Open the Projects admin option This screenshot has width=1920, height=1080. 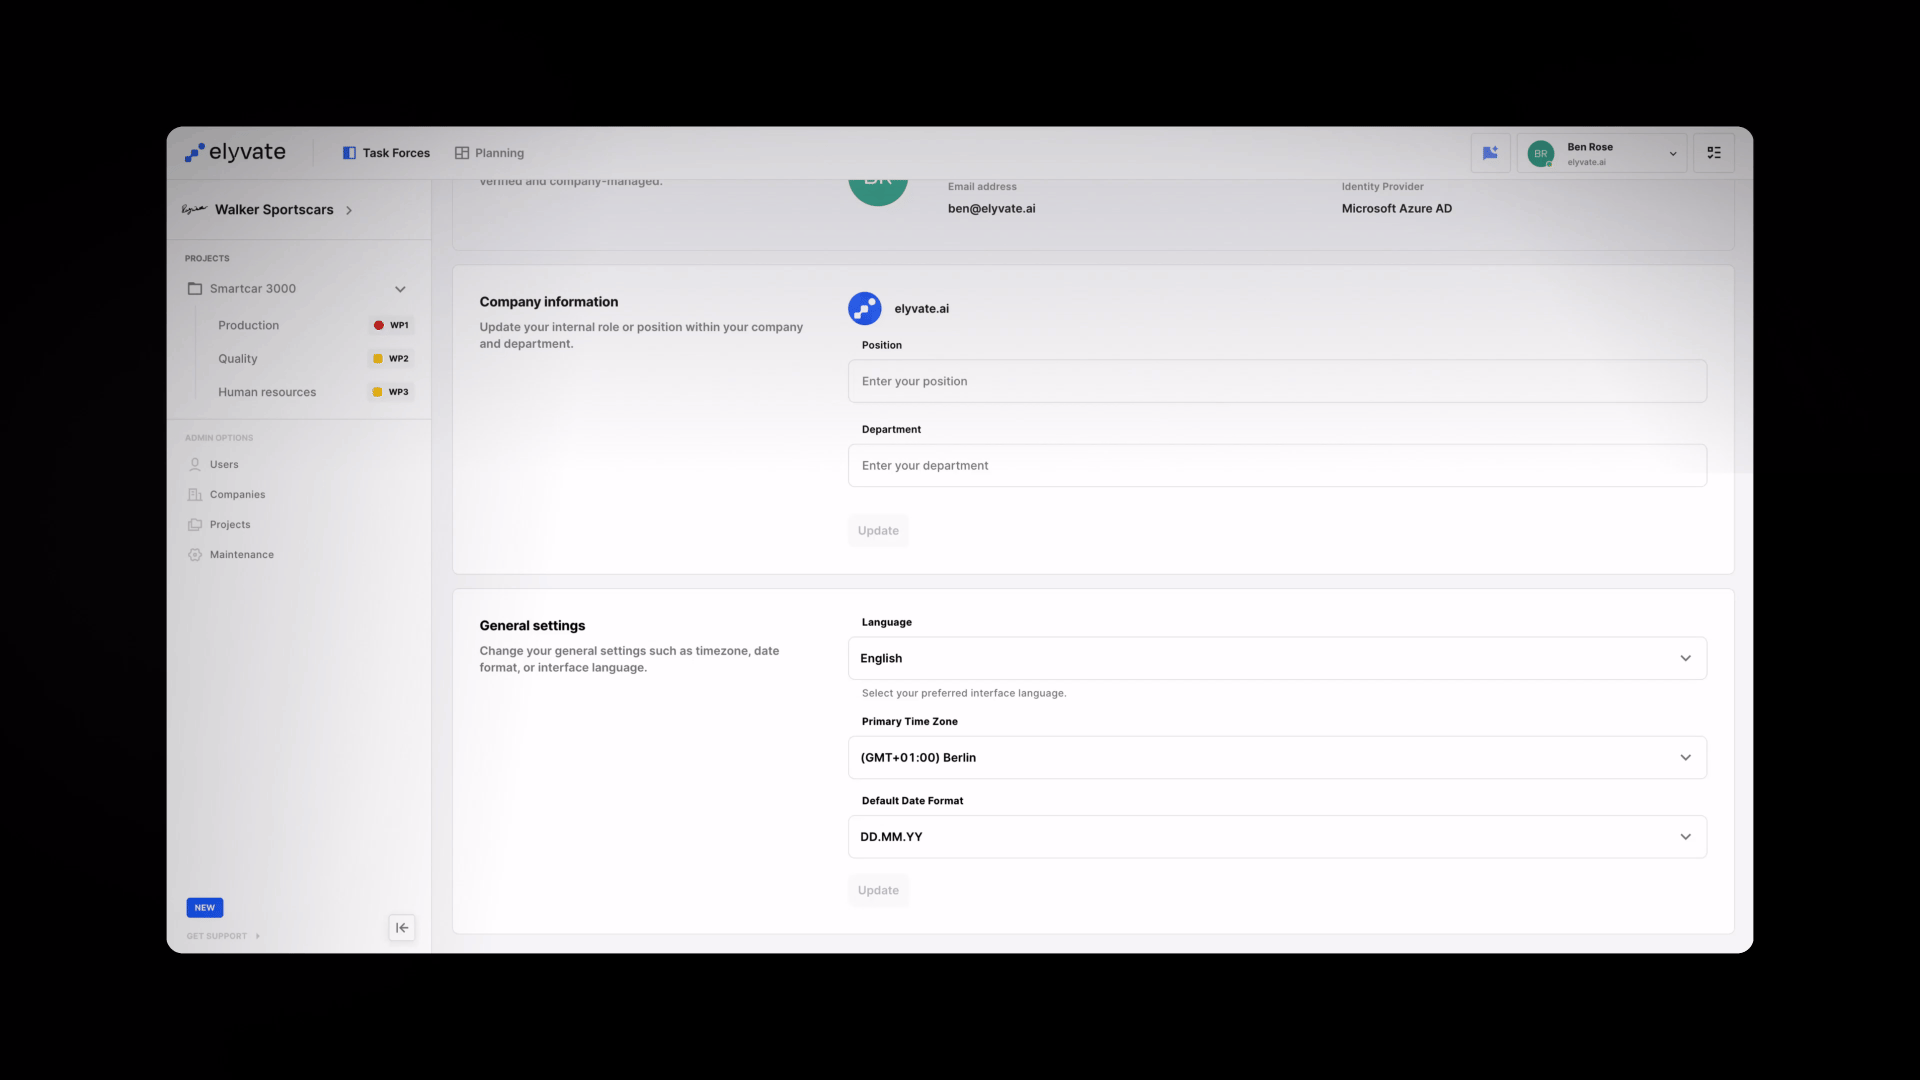pos(230,525)
